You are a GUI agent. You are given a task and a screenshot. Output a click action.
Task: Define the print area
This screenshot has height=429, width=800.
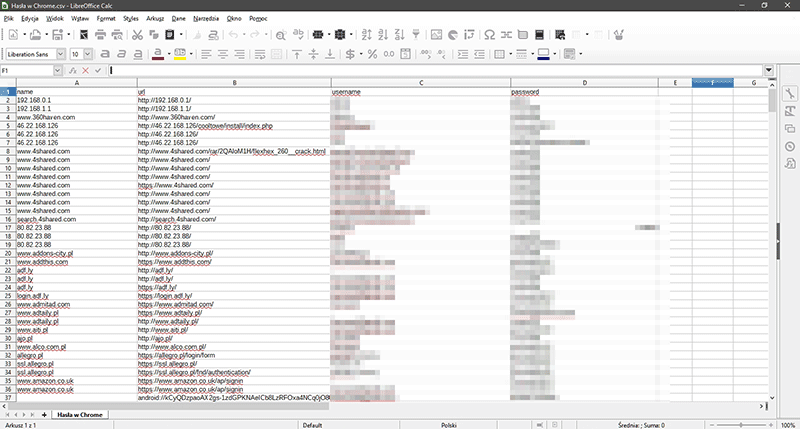560,35
